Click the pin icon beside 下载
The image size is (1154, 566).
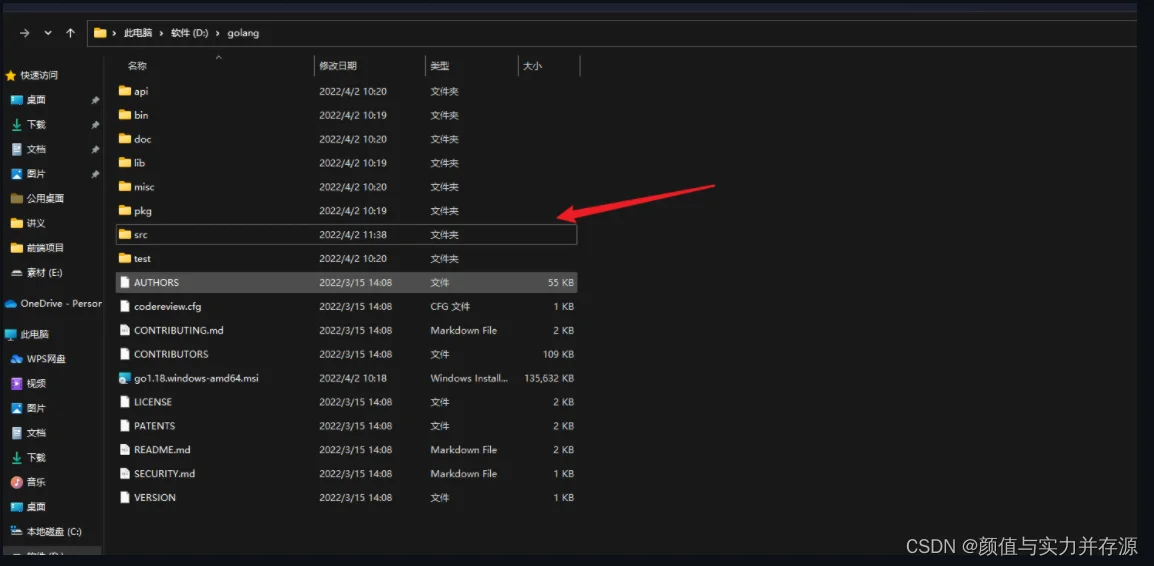pyautogui.click(x=95, y=125)
